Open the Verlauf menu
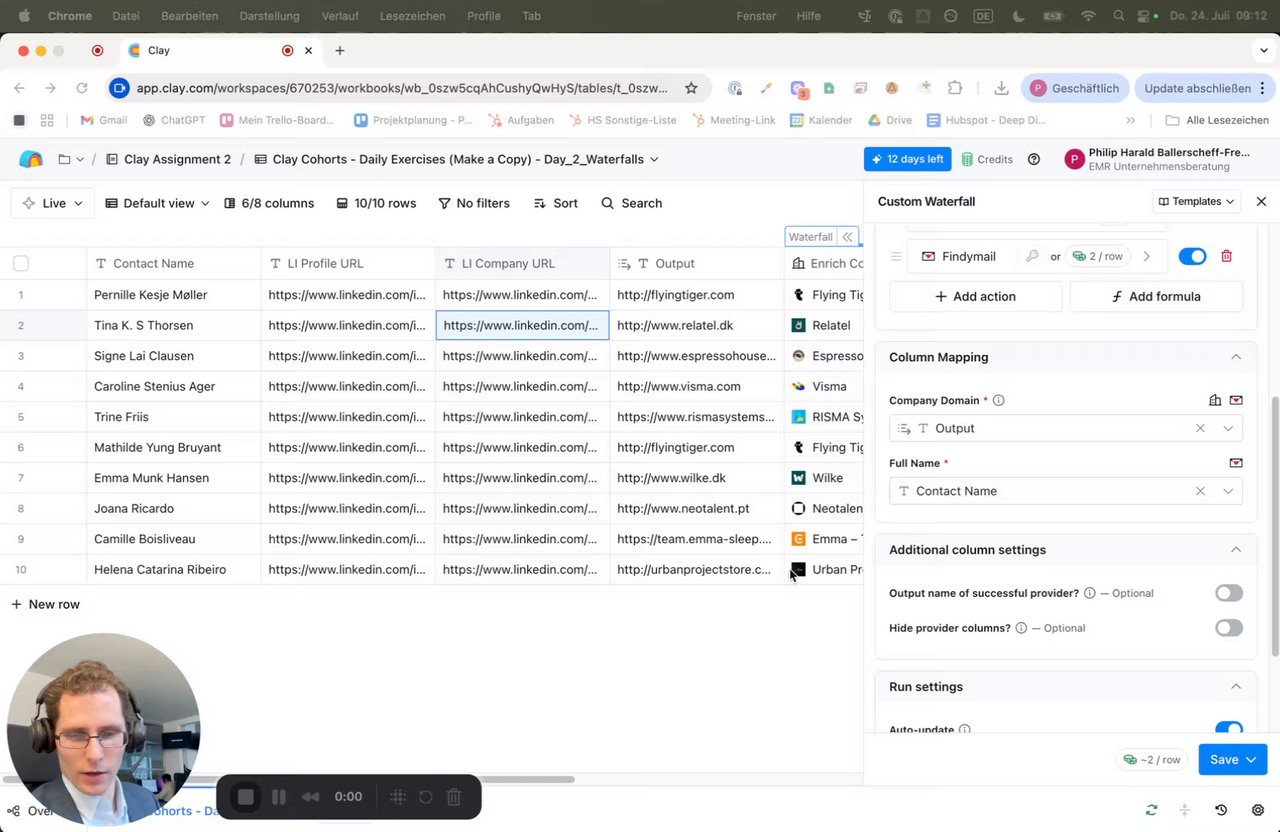Image resolution: width=1280 pixels, height=832 pixels. pyautogui.click(x=340, y=16)
